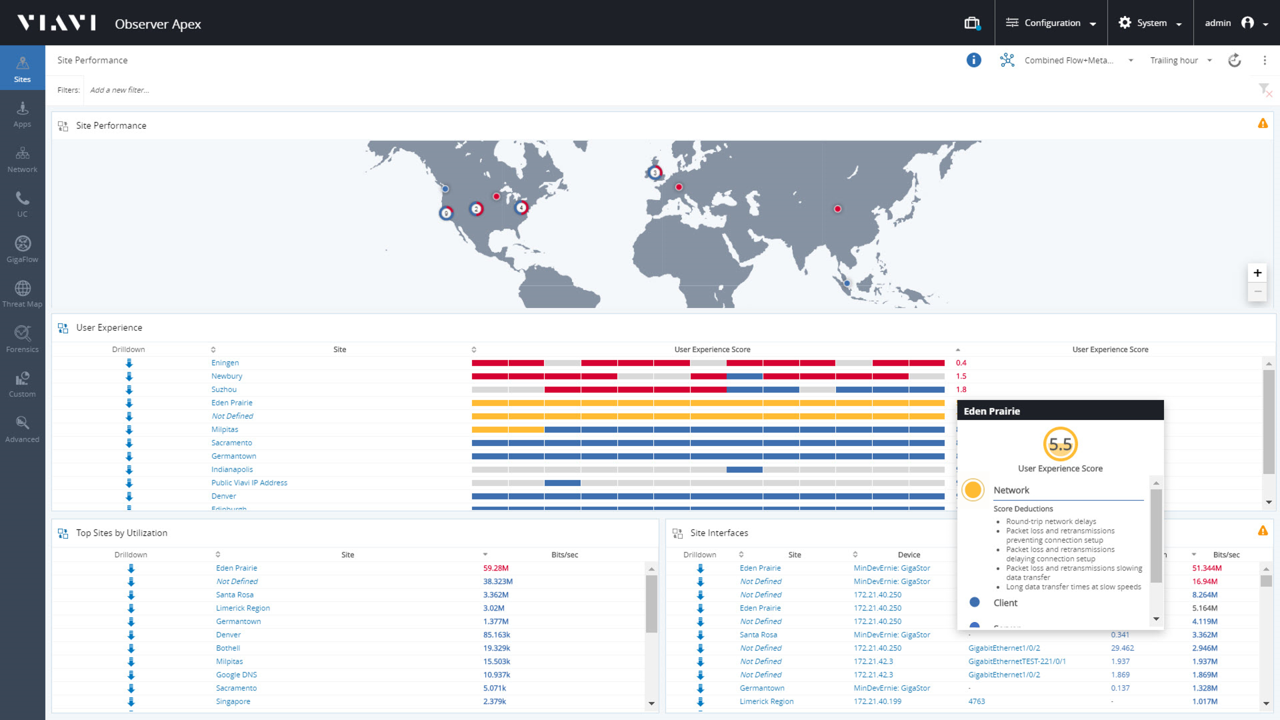Screen dimensions: 1280x720
Task: Zoom in on the map
Action: (1257, 273)
